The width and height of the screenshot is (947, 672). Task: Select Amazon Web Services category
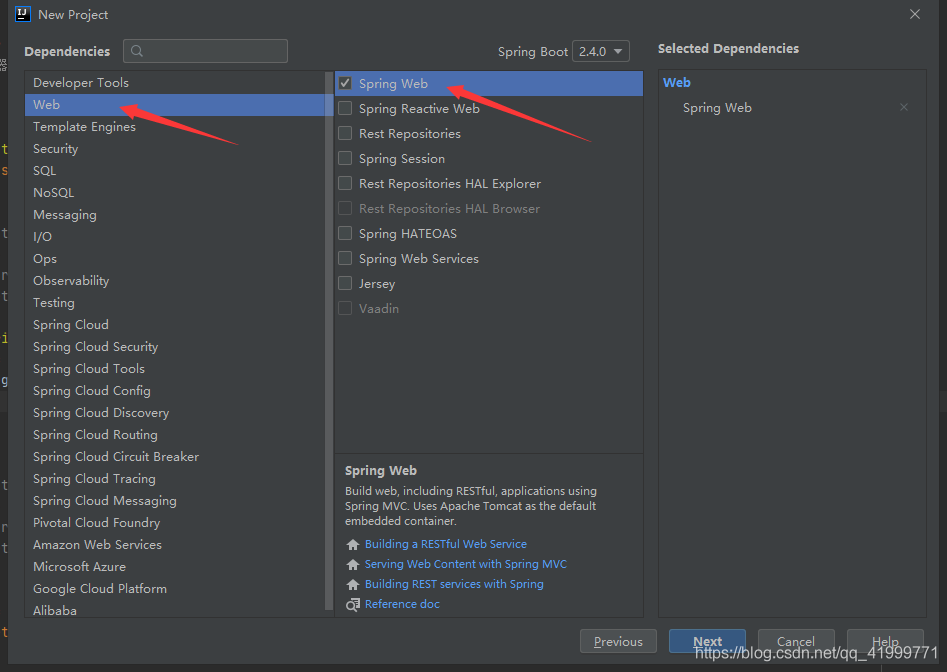click(175, 545)
